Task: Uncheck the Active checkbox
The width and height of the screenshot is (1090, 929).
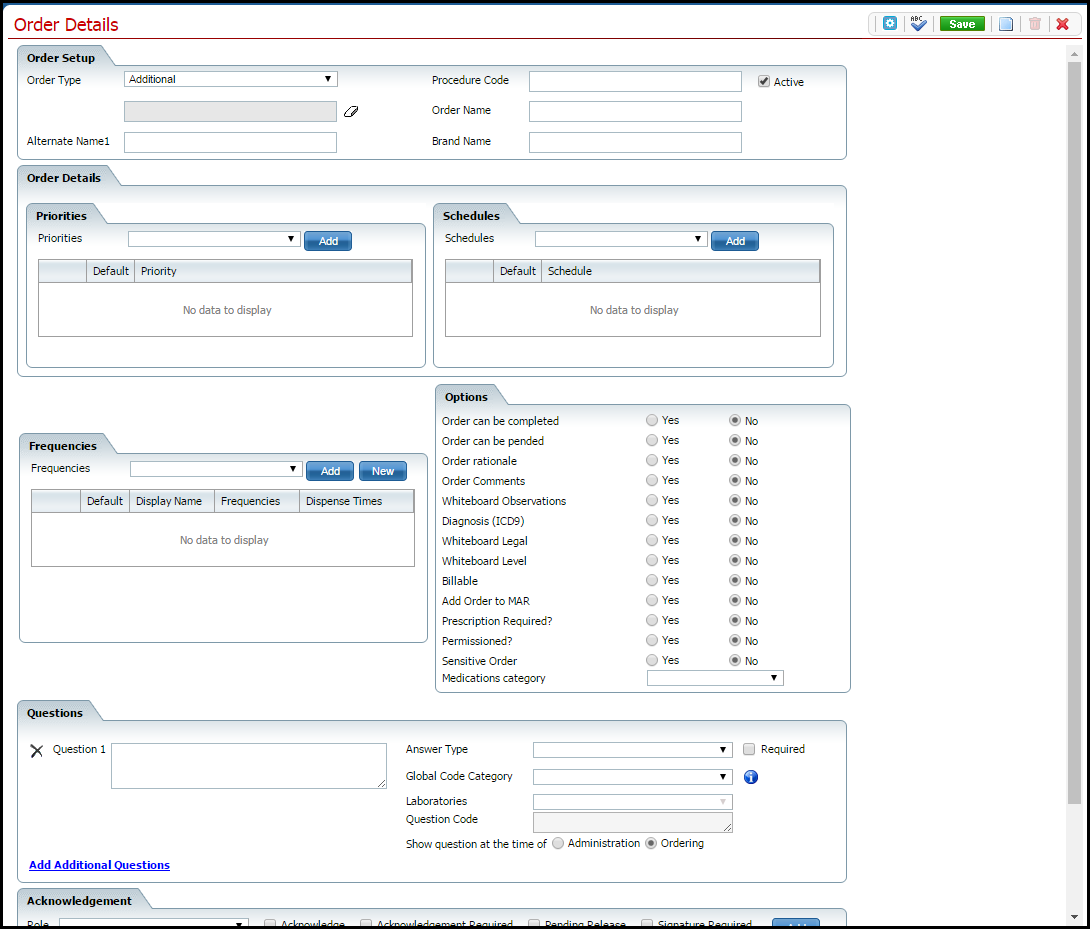Action: tap(764, 81)
